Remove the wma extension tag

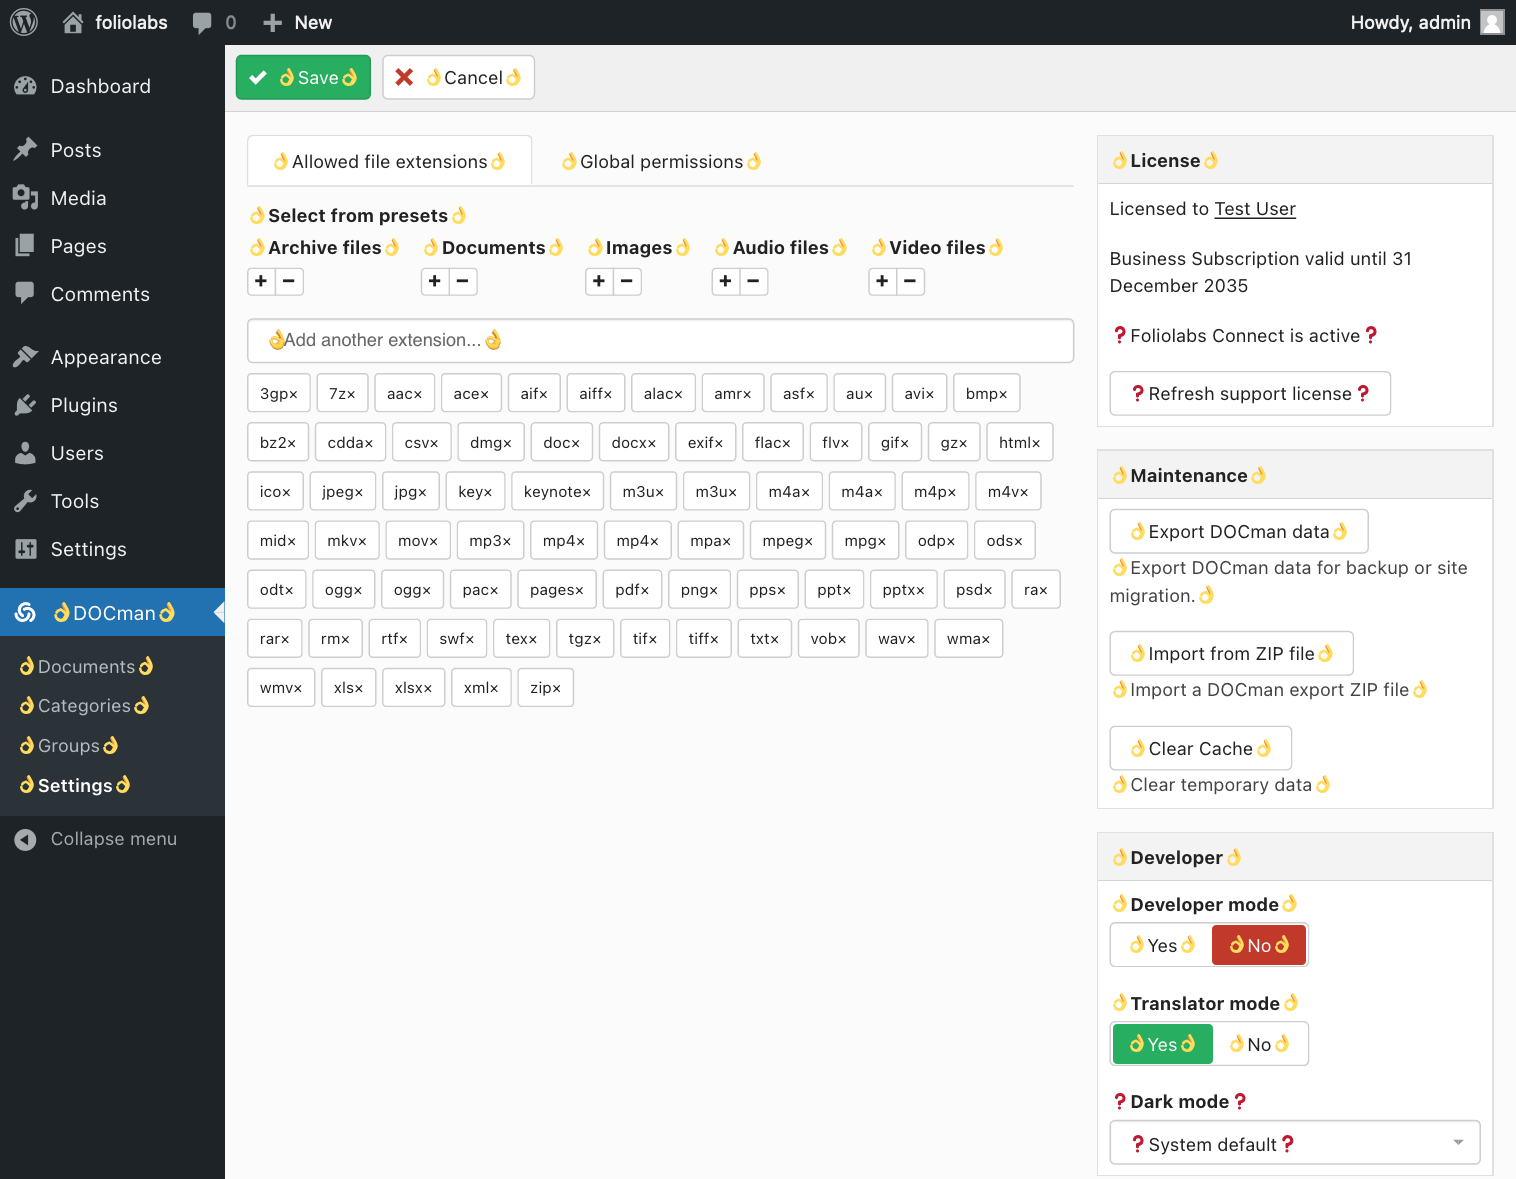pyautogui.click(x=985, y=639)
